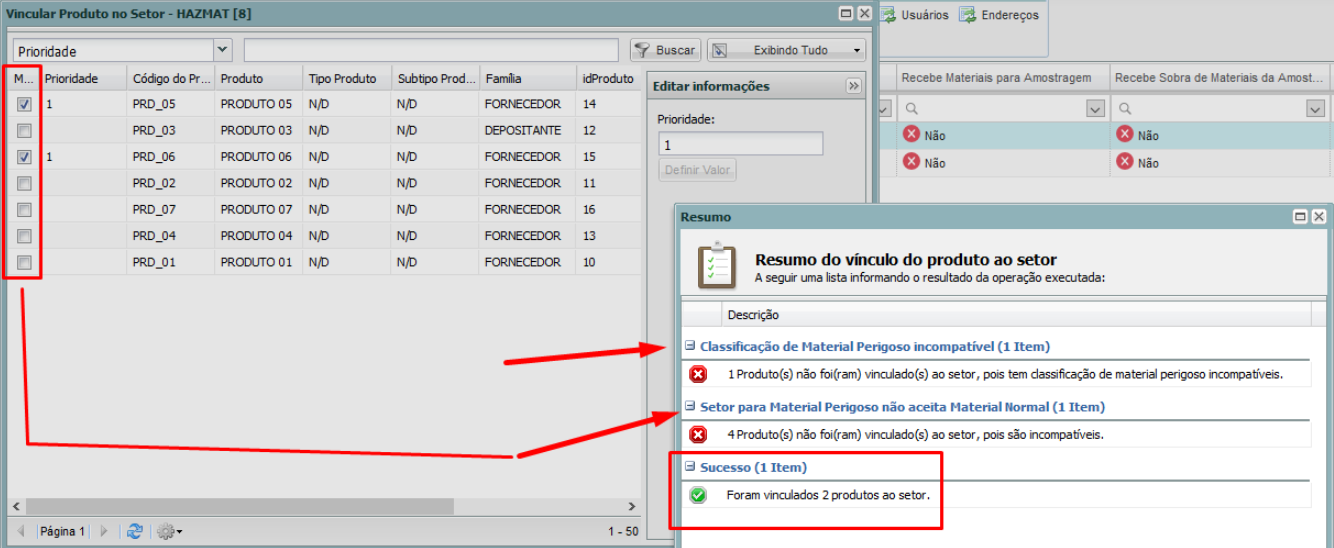Click horizontal scrollbar right arrow
The image size is (1334, 548).
click(631, 507)
